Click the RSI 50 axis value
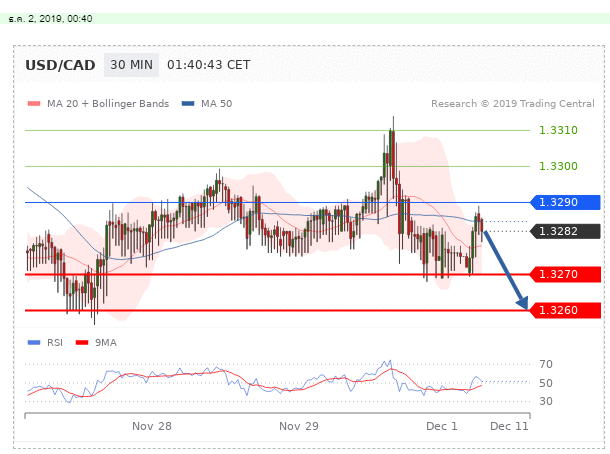The image size is (610, 454). [546, 383]
